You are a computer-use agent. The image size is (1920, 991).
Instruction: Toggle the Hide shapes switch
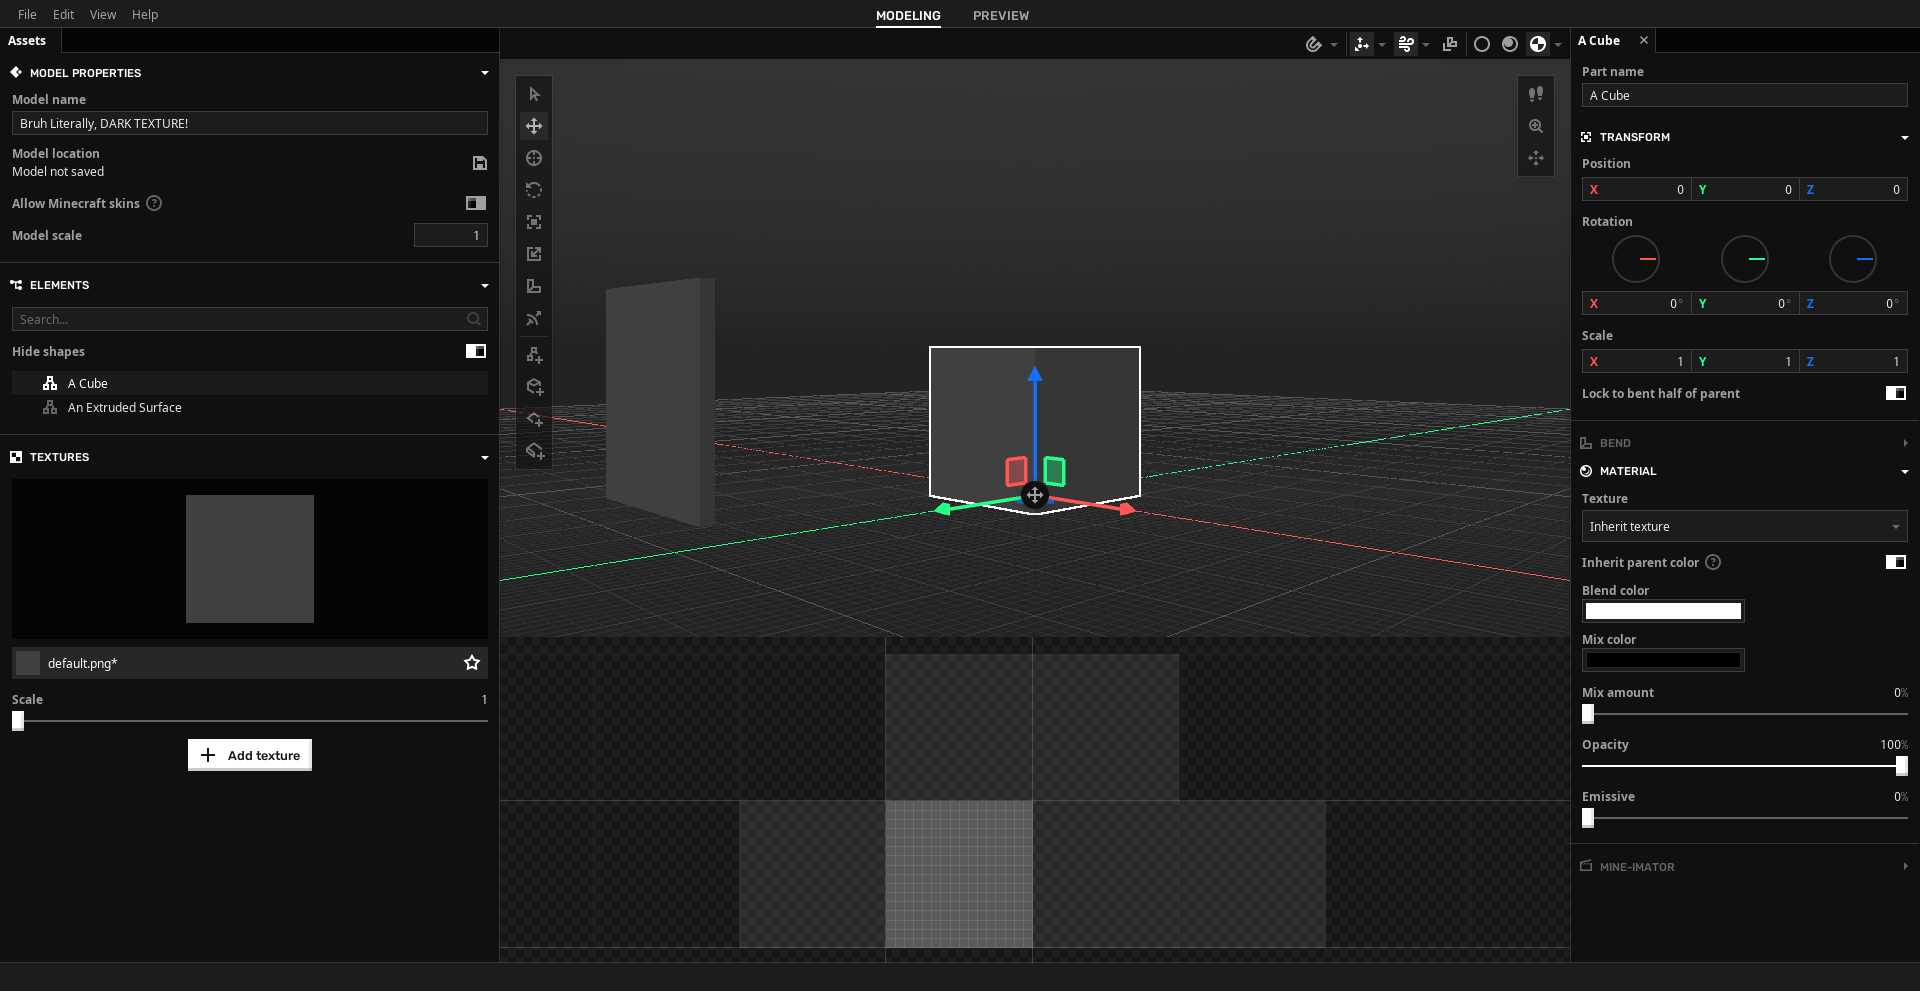click(x=476, y=351)
